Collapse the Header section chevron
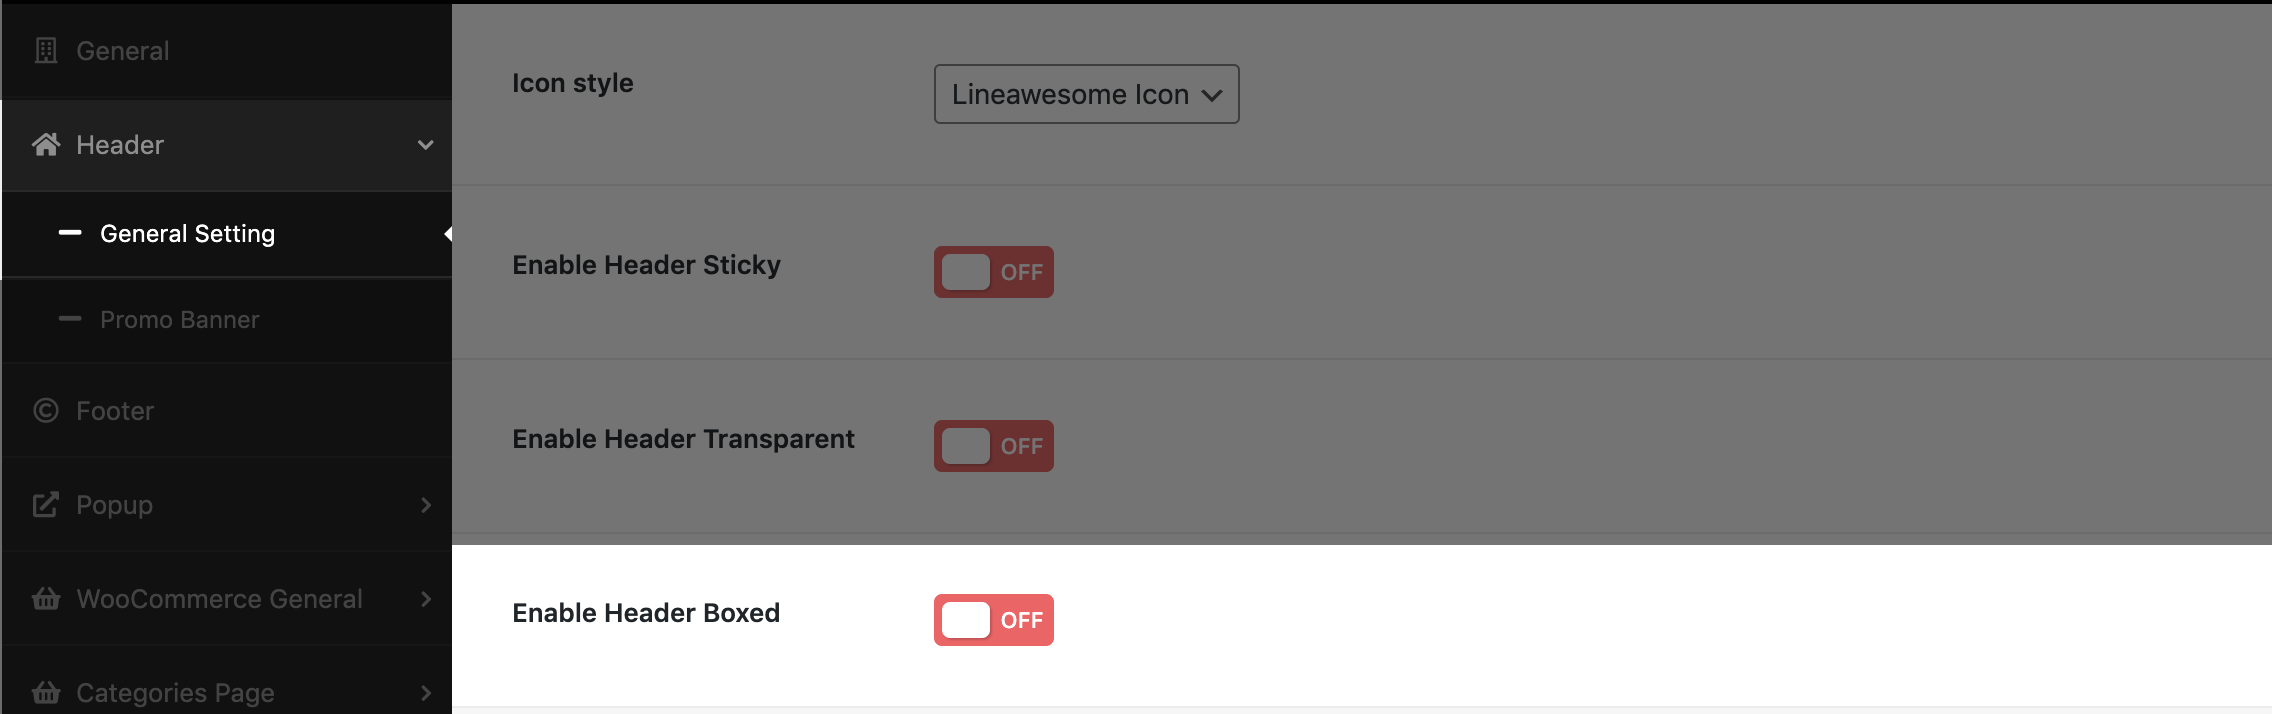Image resolution: width=2272 pixels, height=714 pixels. (426, 145)
